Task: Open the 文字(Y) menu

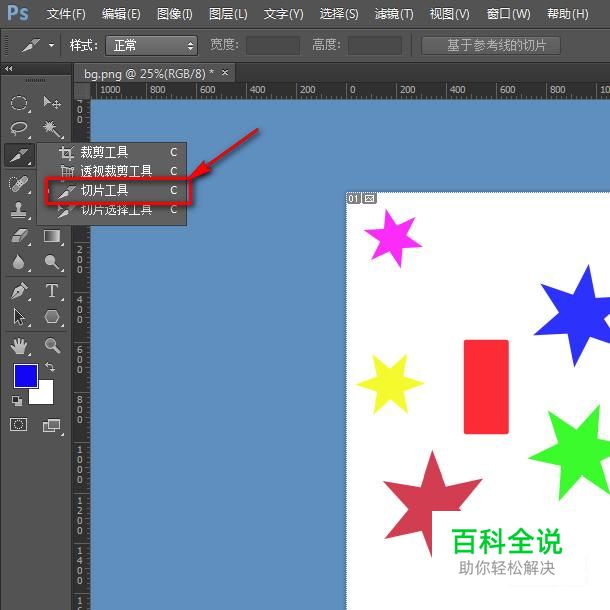Action: [x=283, y=14]
